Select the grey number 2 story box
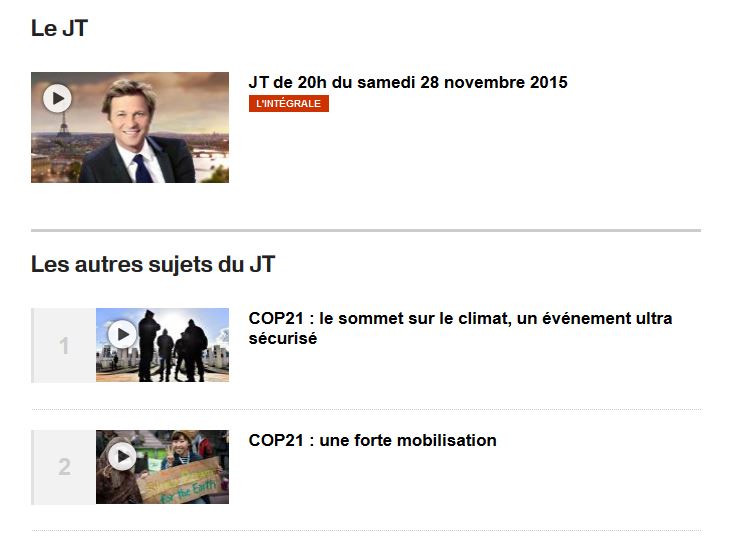The image size is (730, 543). tap(64, 467)
